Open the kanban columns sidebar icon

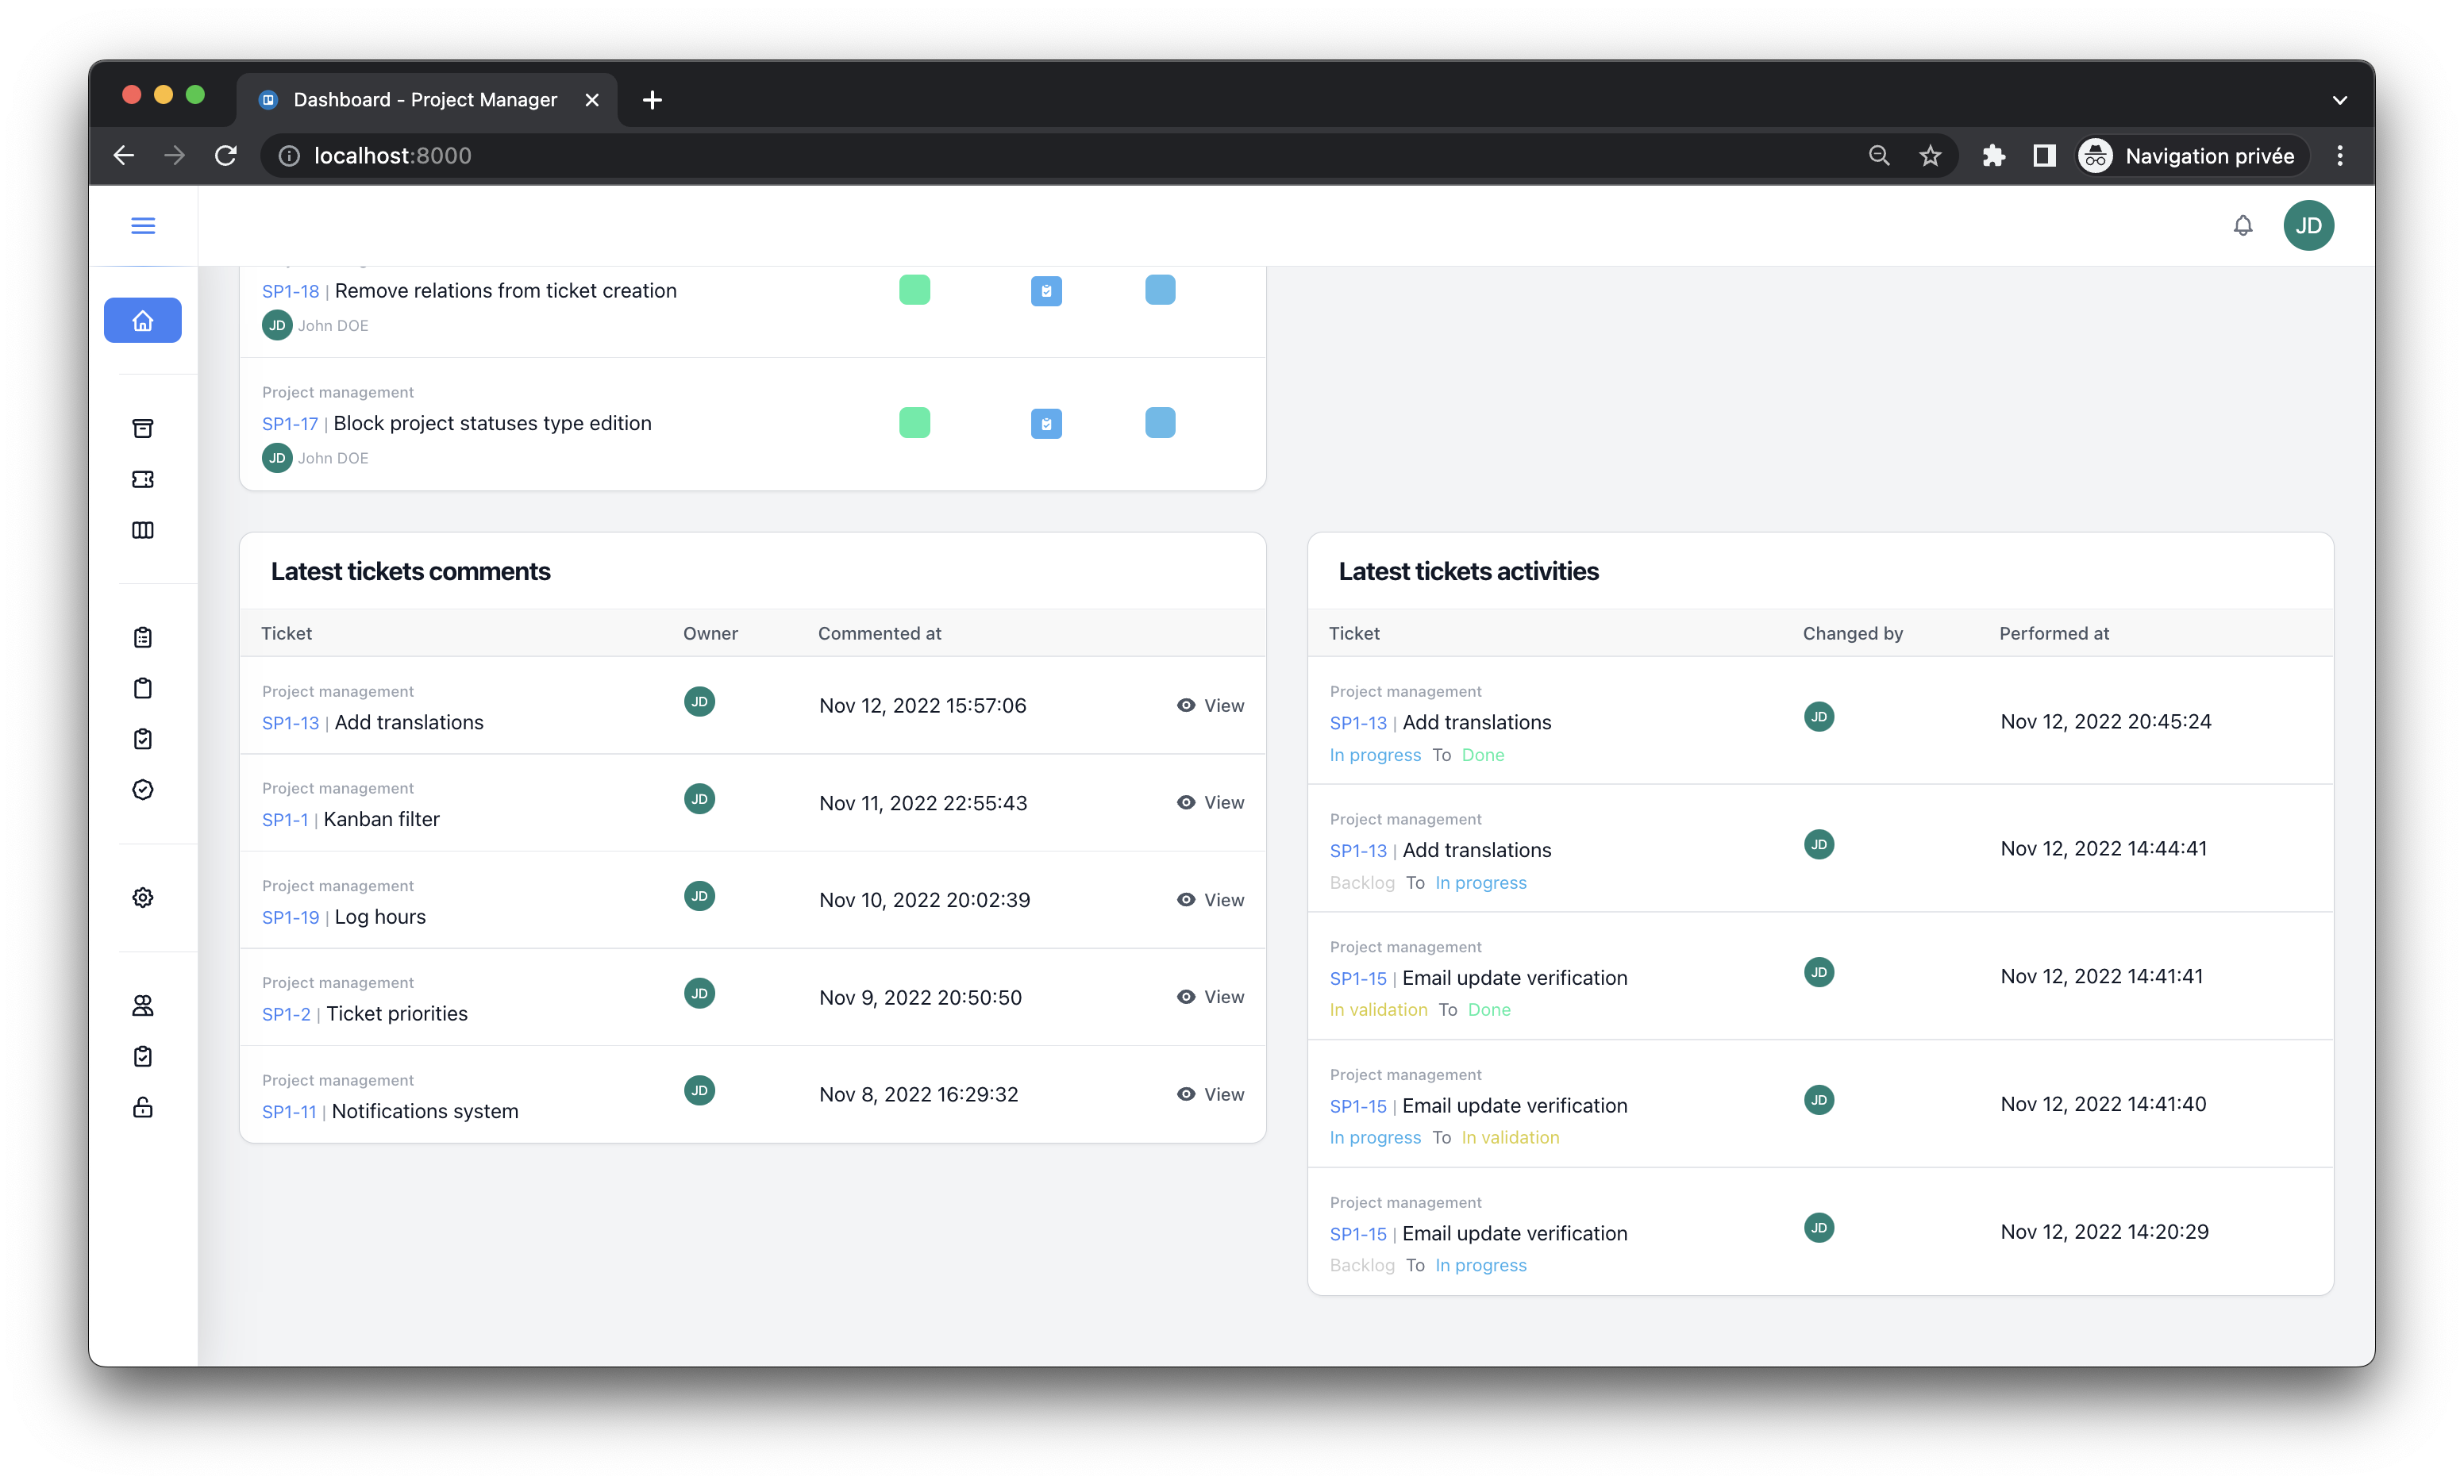click(x=143, y=530)
